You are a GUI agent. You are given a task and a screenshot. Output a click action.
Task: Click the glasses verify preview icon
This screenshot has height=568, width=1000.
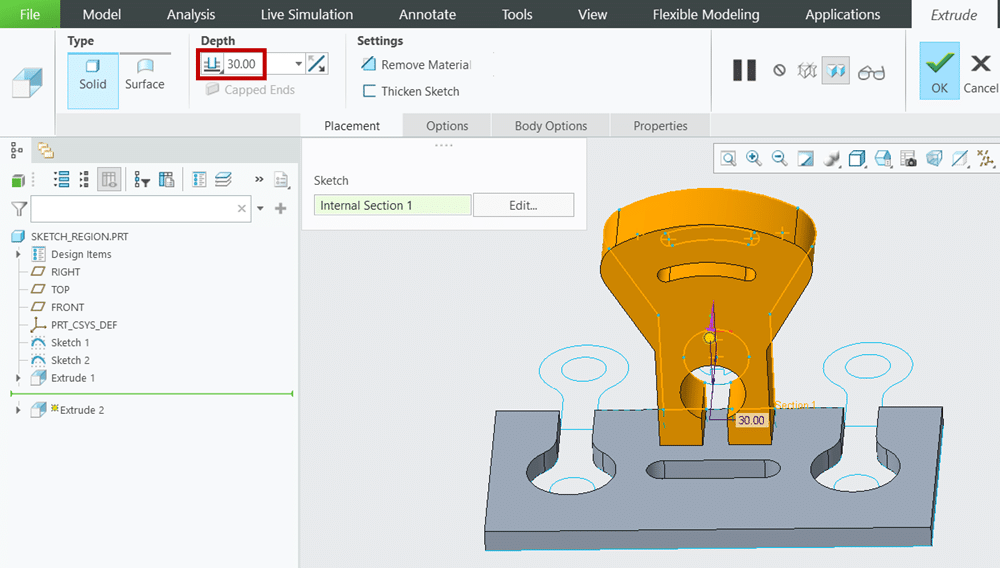point(872,72)
